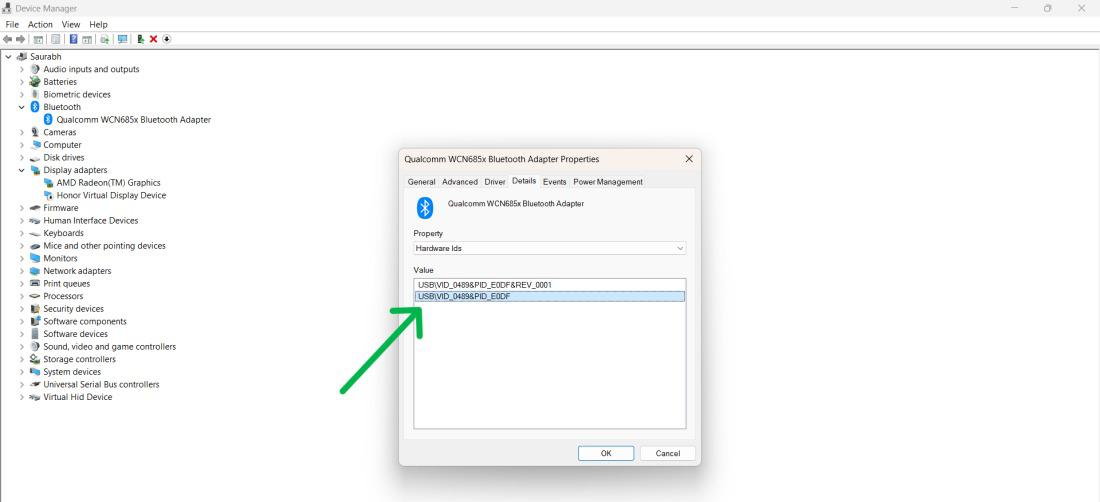Image resolution: width=1100 pixels, height=502 pixels.
Task: Click the Cameras category icon
Action: coord(35,133)
